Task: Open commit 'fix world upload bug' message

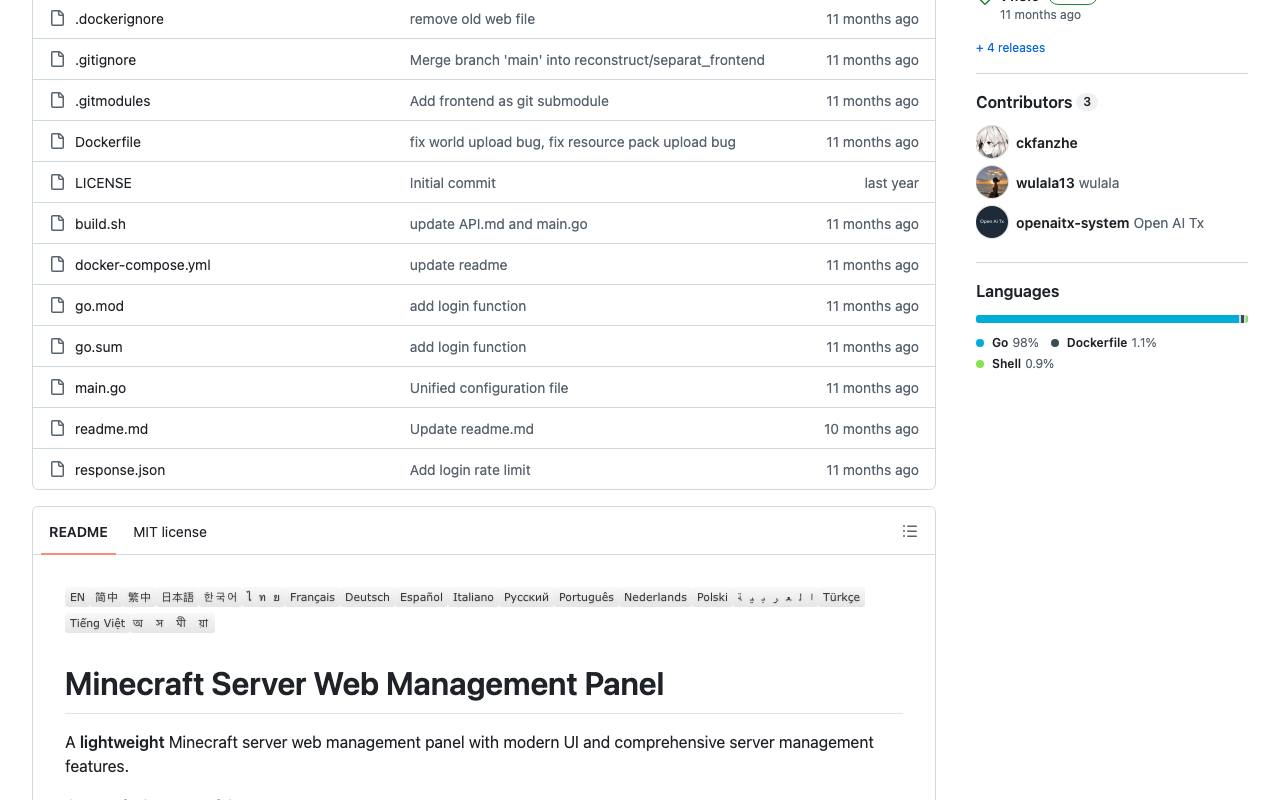Action: pyautogui.click(x=573, y=142)
